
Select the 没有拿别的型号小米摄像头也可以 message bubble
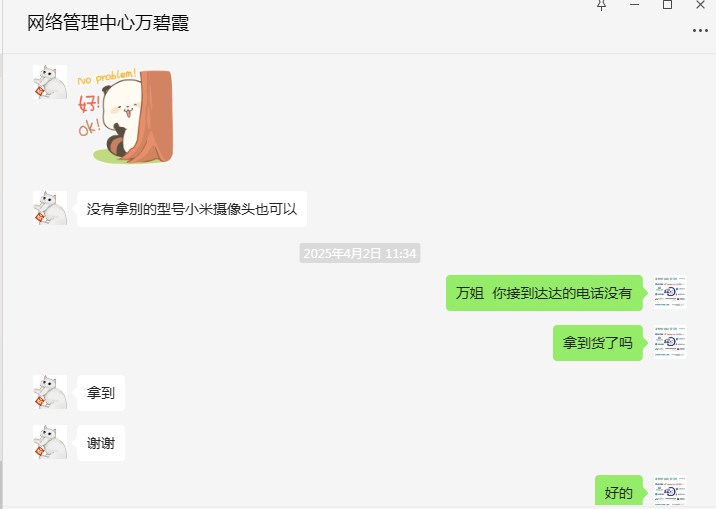click(x=192, y=209)
